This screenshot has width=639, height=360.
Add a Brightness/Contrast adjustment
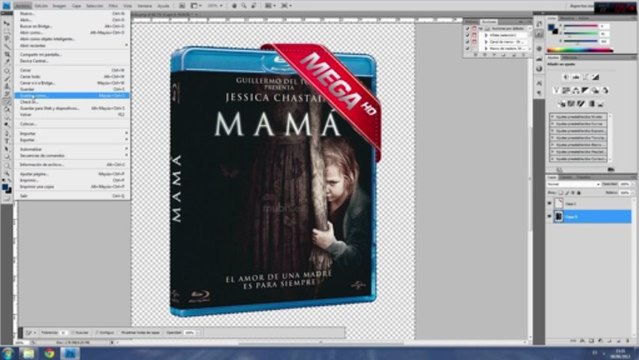coord(566,77)
